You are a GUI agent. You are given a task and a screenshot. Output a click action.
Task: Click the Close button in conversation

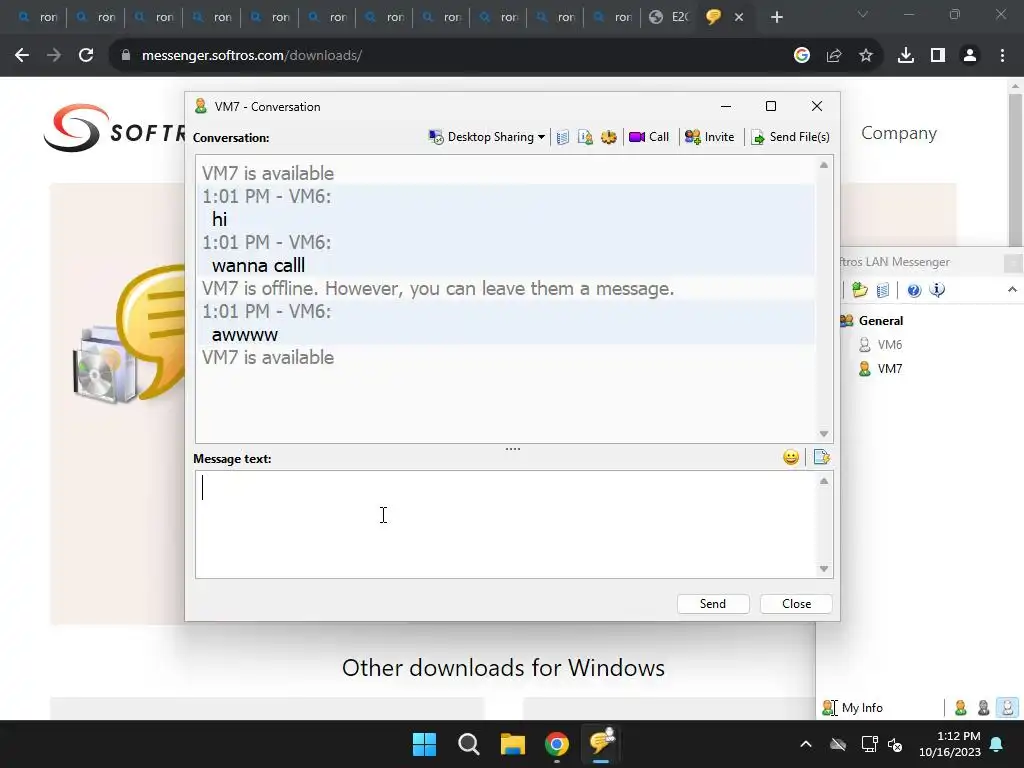point(796,604)
